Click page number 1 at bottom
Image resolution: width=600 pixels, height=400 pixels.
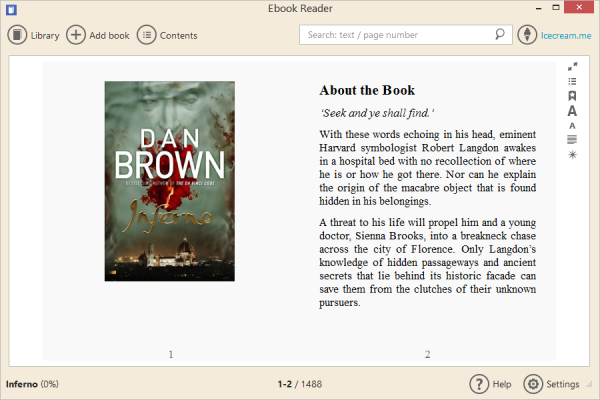(171, 354)
